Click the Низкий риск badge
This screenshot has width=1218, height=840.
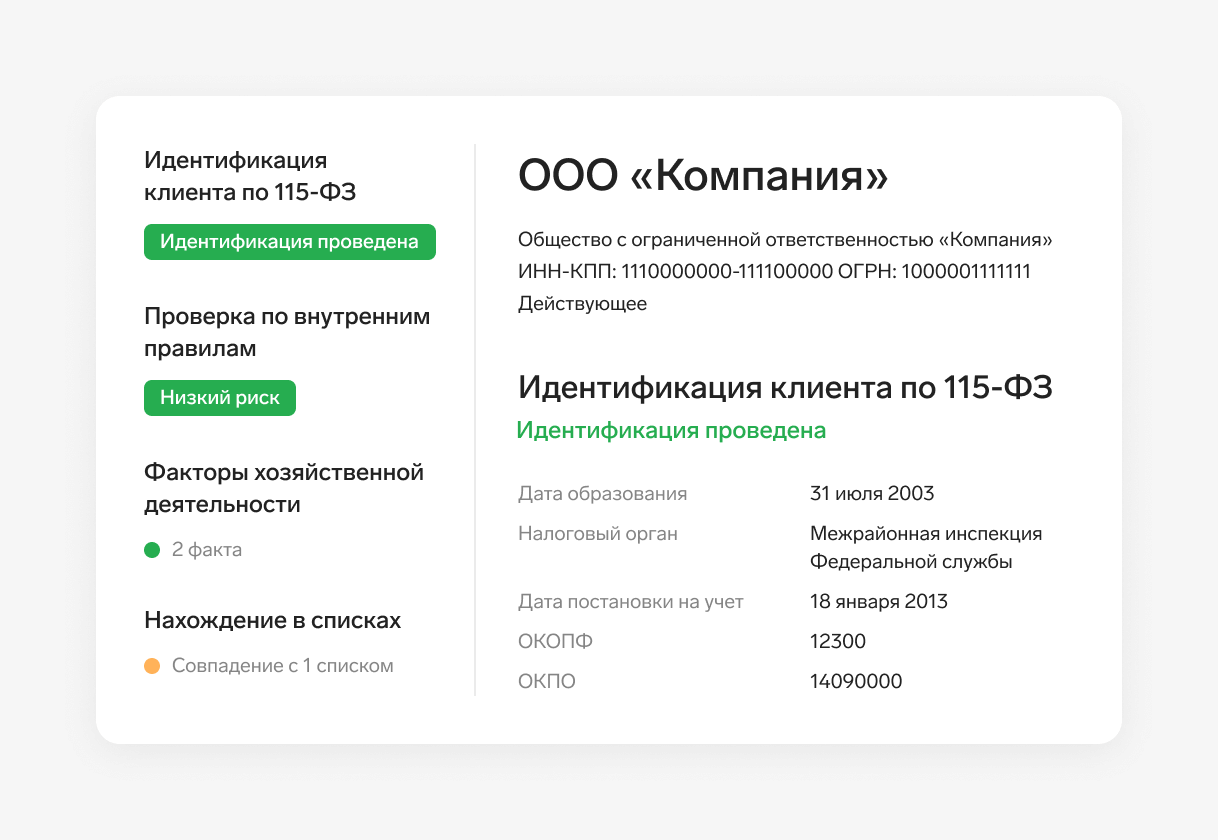pos(220,398)
